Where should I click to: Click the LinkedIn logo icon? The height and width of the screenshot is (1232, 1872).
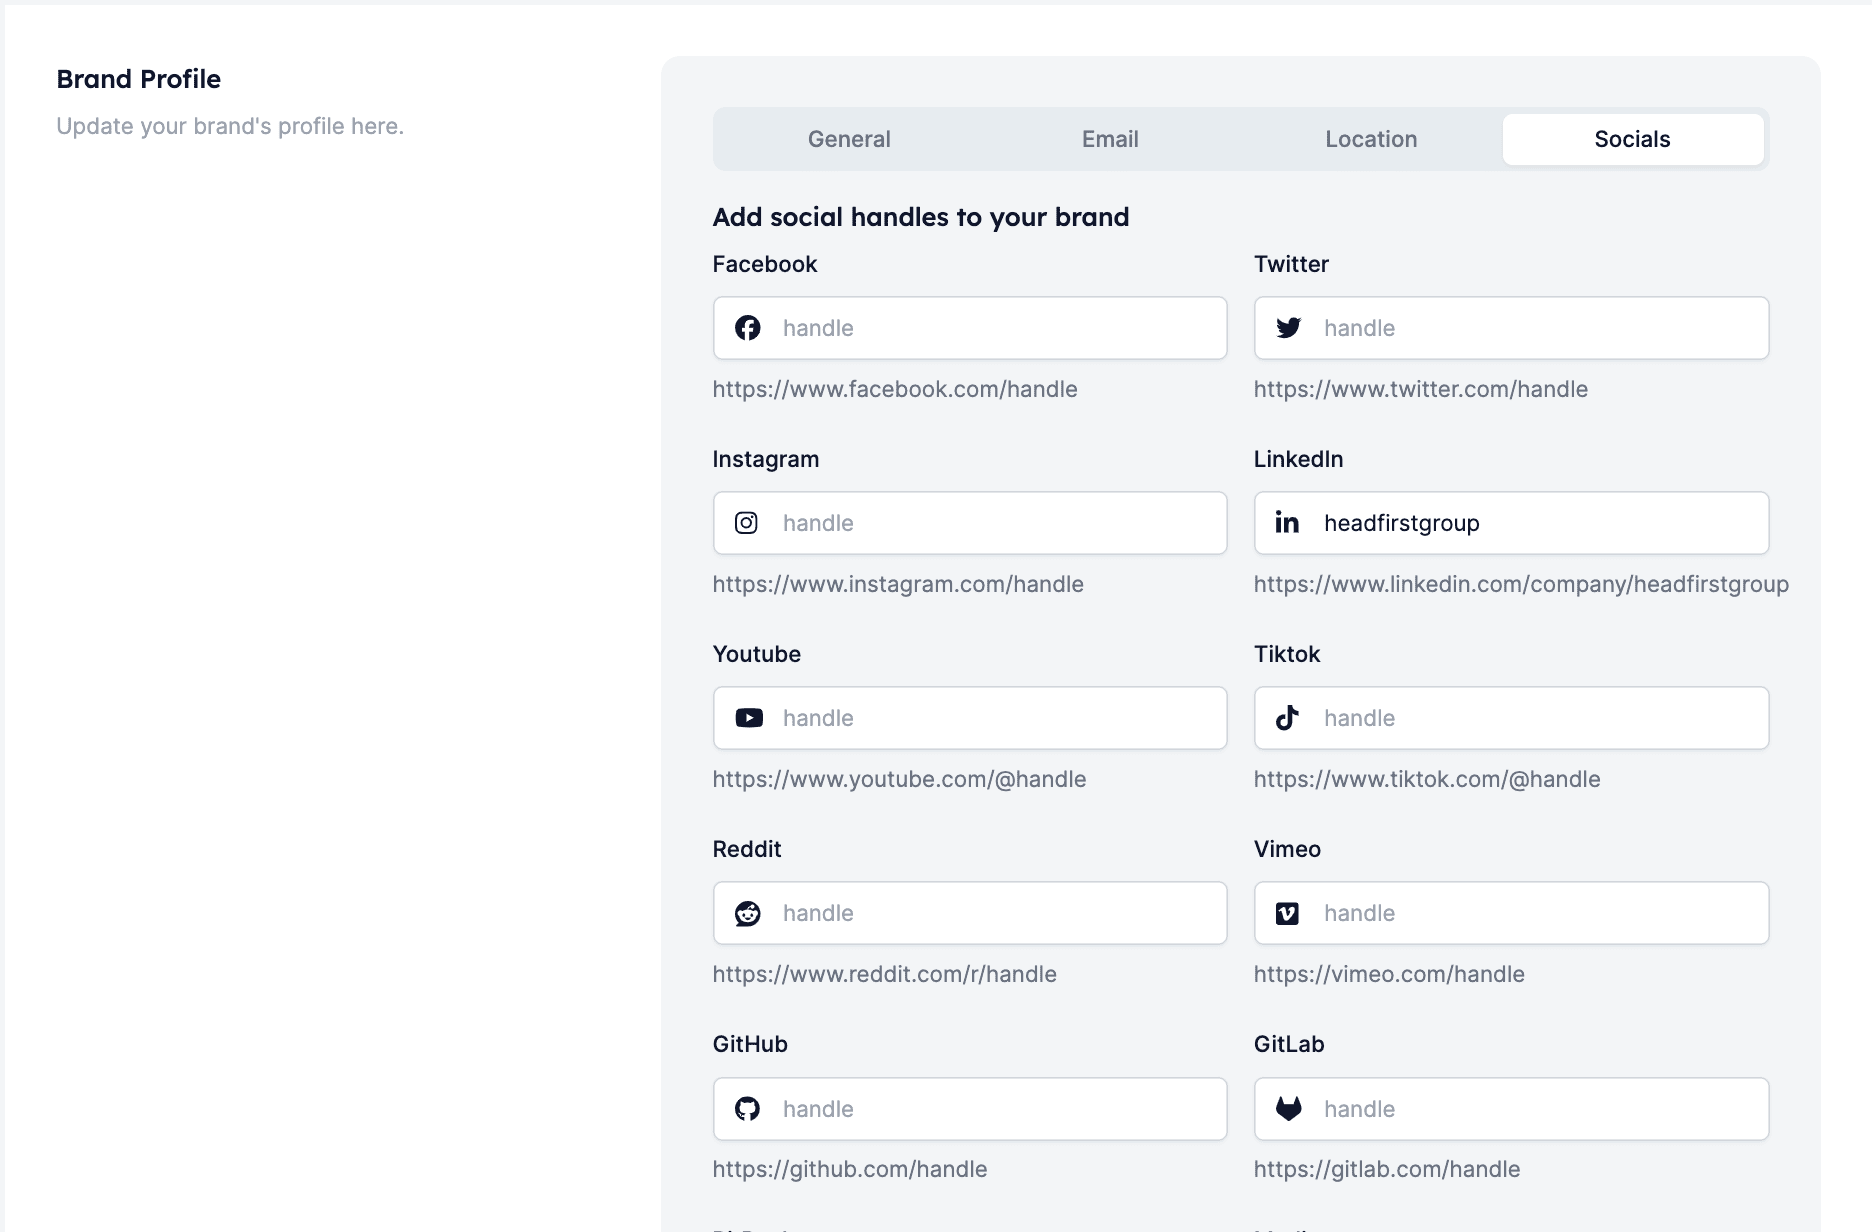point(1287,522)
